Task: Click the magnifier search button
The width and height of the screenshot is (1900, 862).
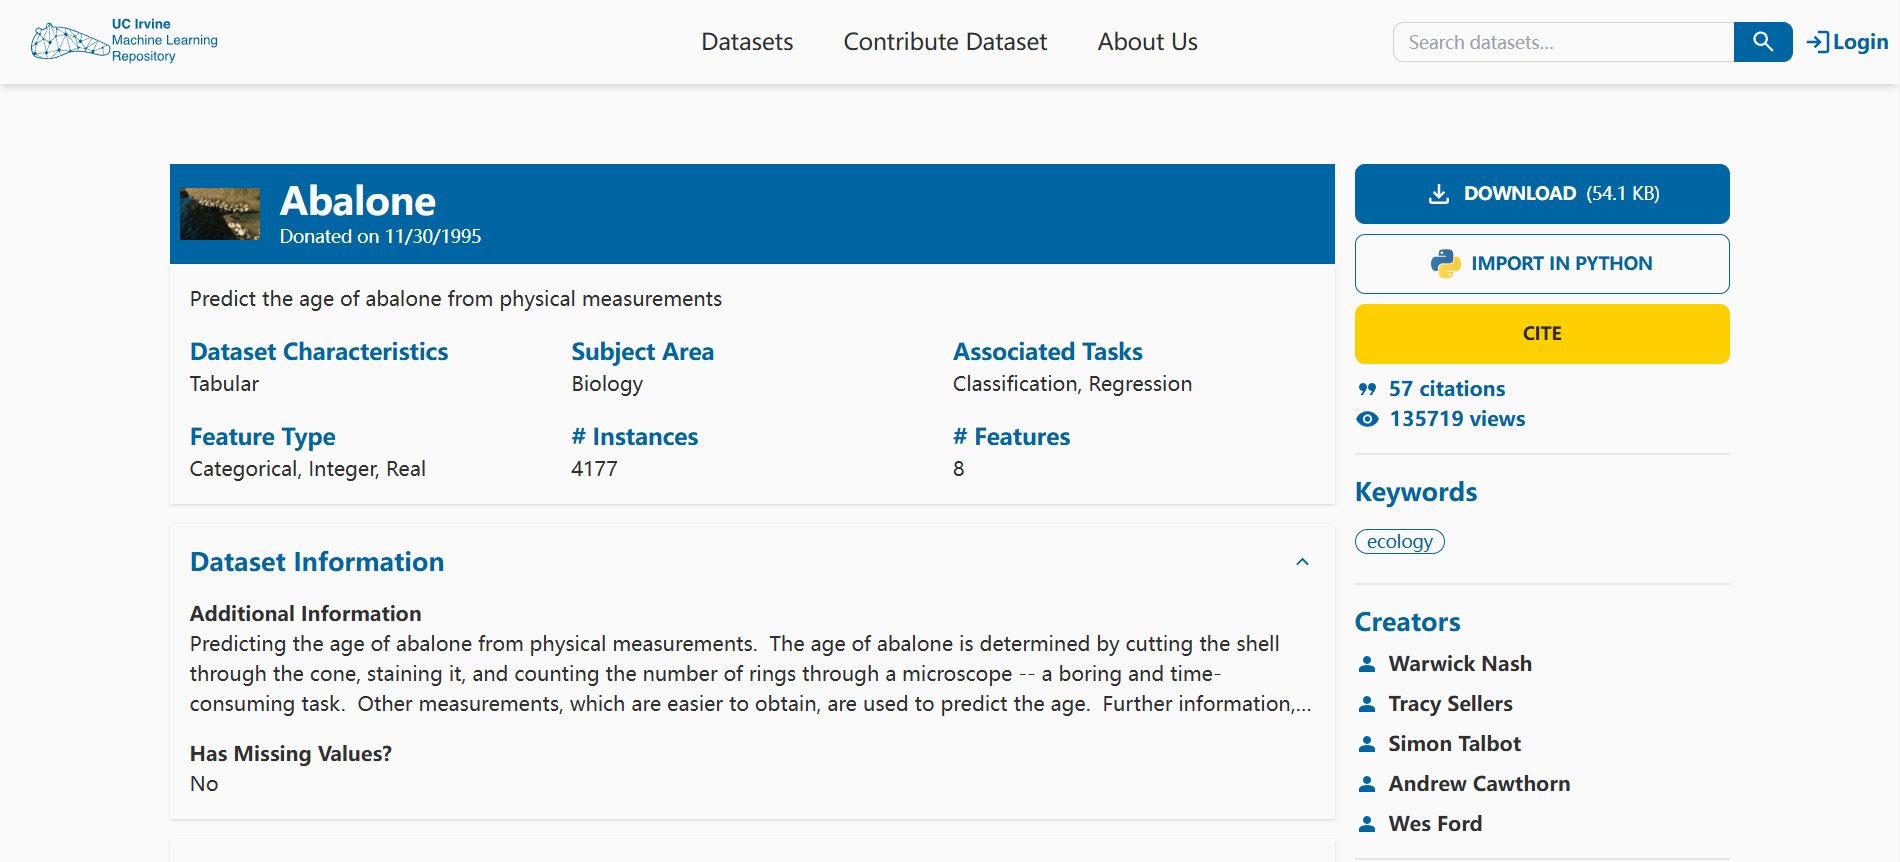Action: tap(1763, 42)
